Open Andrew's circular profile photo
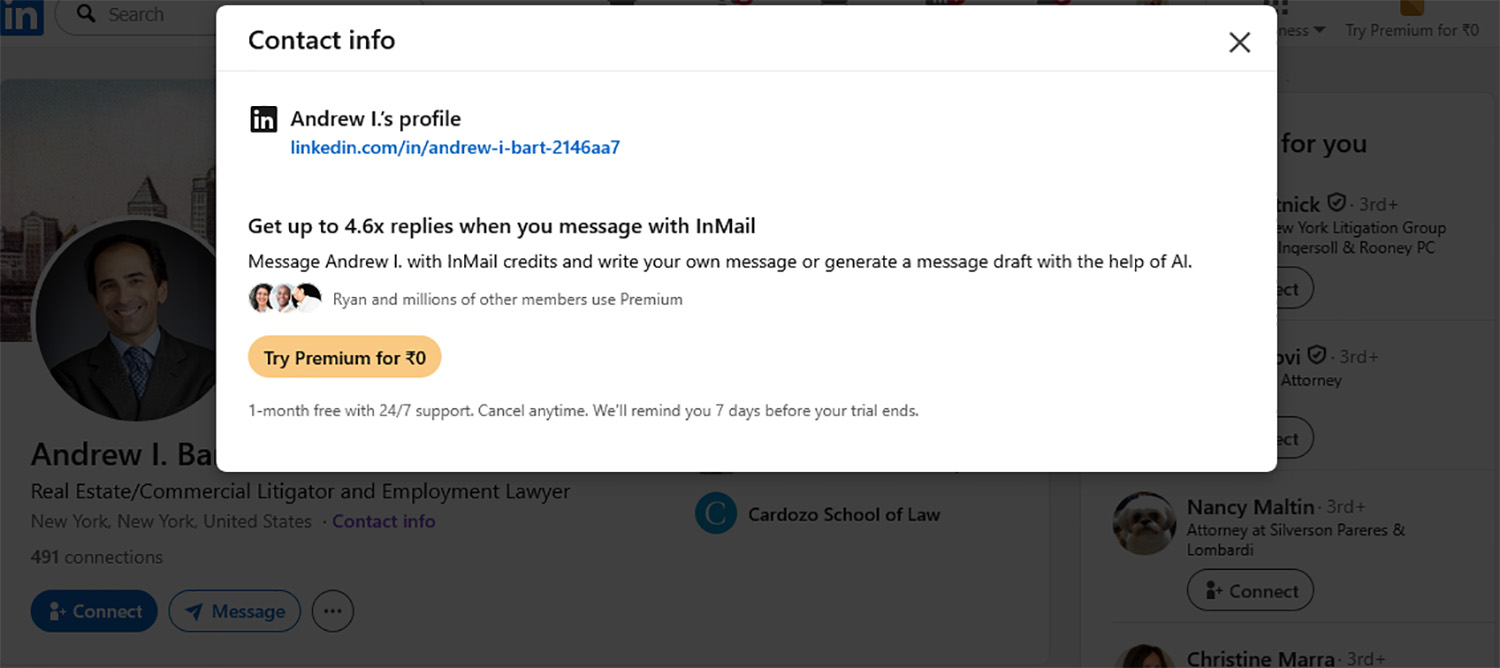The height and width of the screenshot is (668, 1500). (x=125, y=318)
